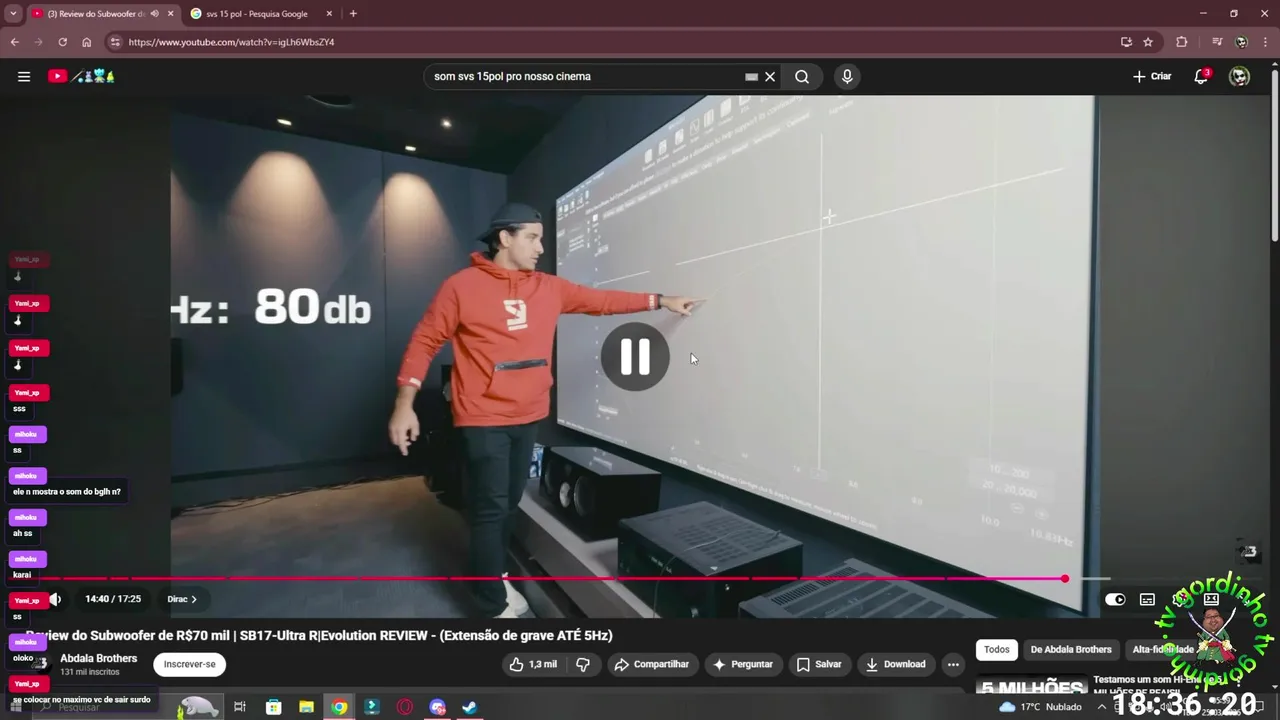
Task: Toggle subtitles in the player
Action: (1147, 599)
